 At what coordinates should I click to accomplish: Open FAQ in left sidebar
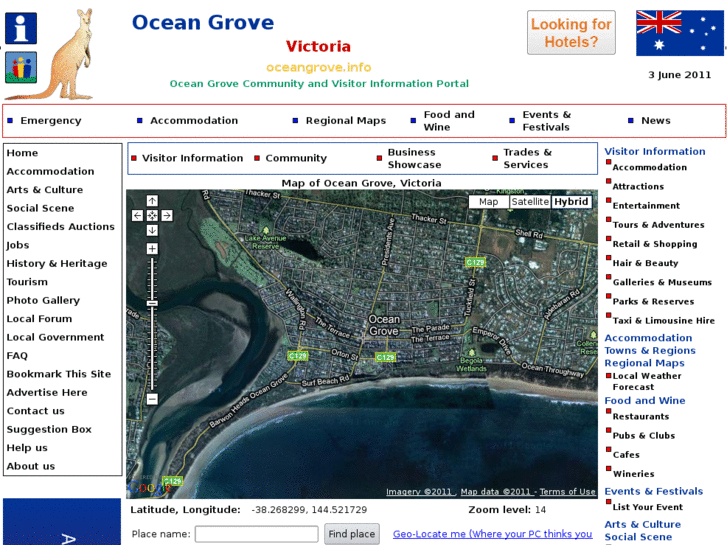click(17, 356)
